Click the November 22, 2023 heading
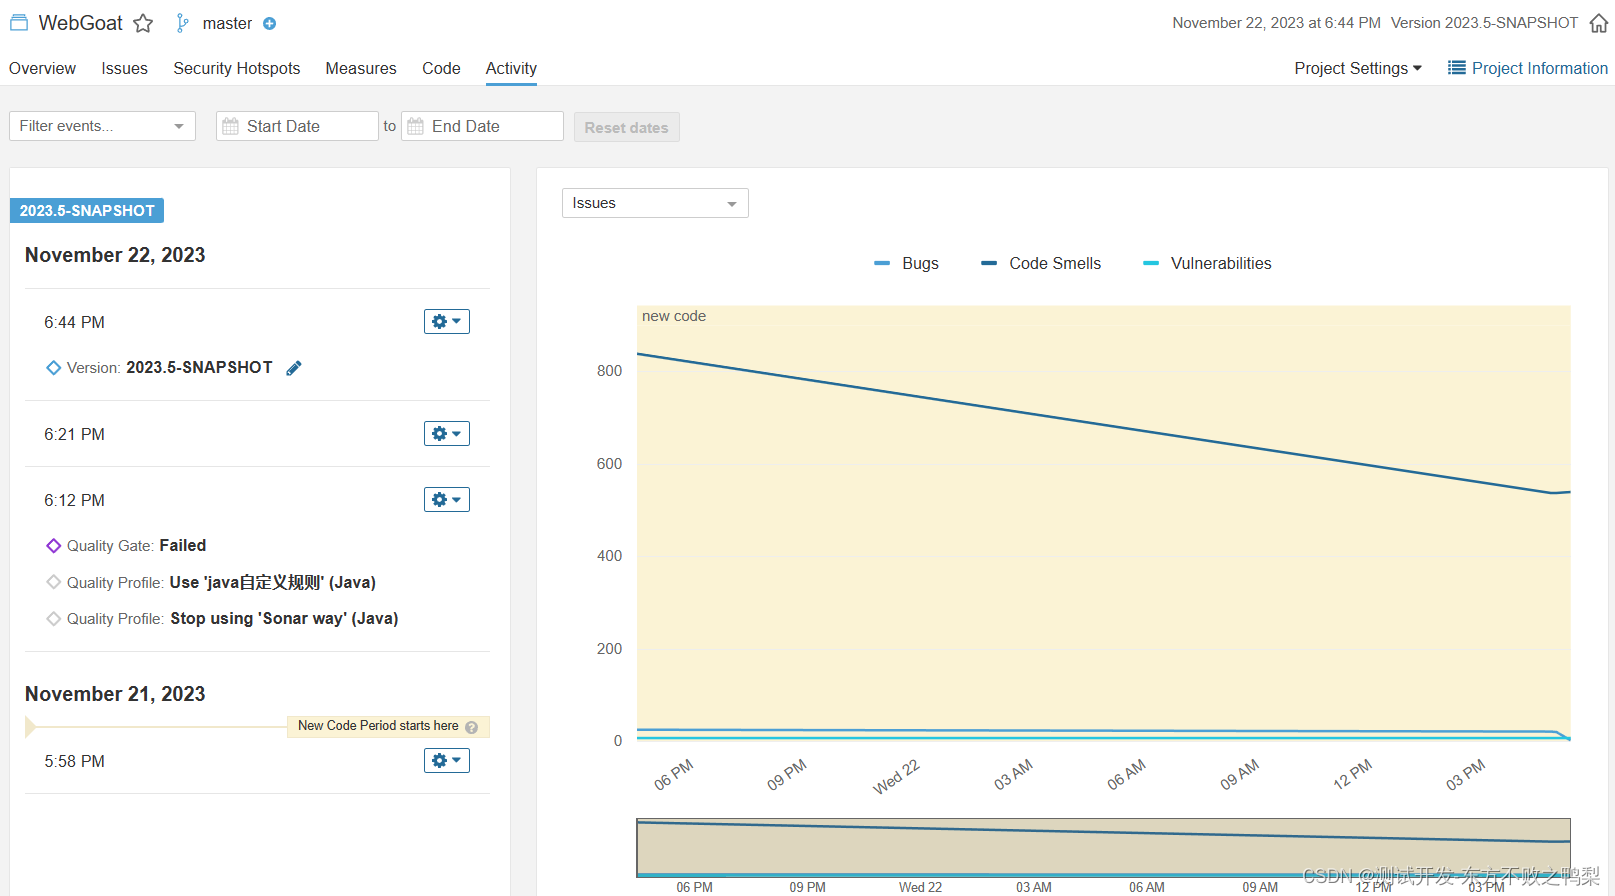The width and height of the screenshot is (1615, 896). click(115, 255)
